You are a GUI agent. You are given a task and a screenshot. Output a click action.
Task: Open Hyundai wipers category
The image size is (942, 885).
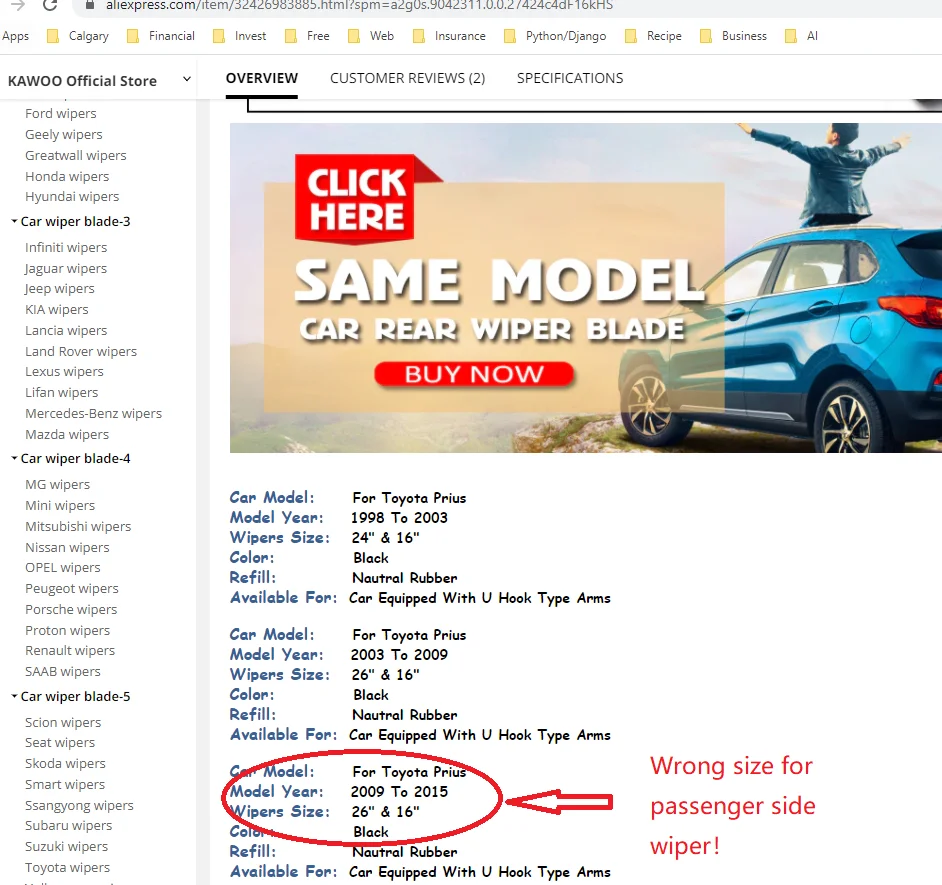click(x=72, y=196)
